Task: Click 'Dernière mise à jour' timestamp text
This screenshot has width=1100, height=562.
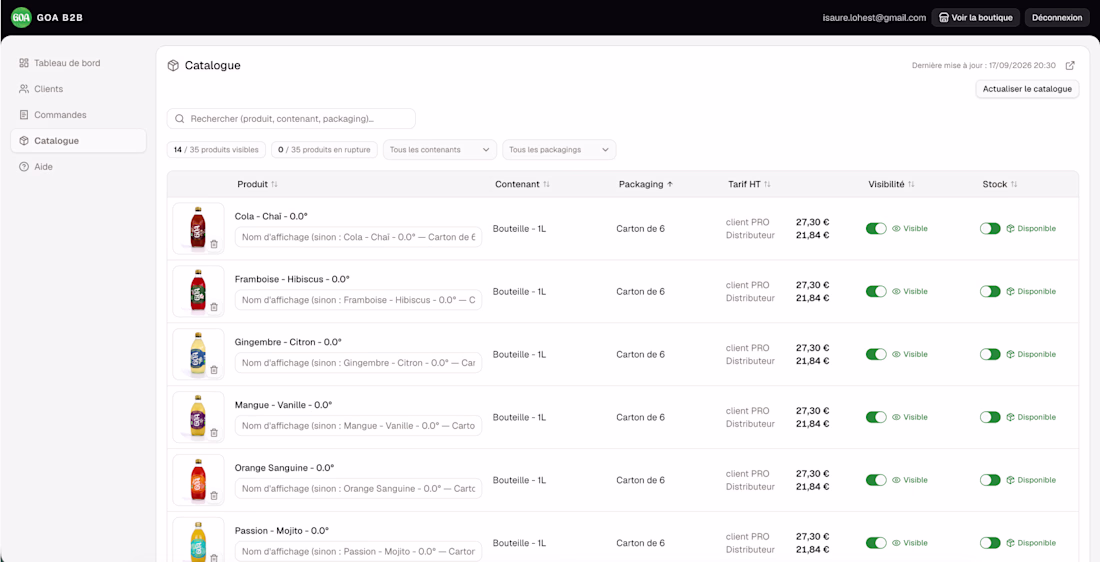Action: pyautogui.click(x=984, y=65)
